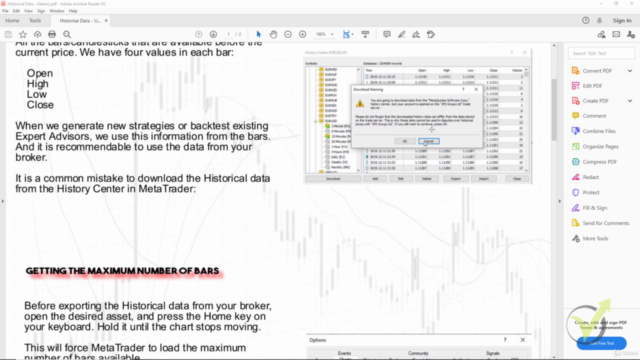
Task: Close the Historical Data document tab
Action: 106,20
